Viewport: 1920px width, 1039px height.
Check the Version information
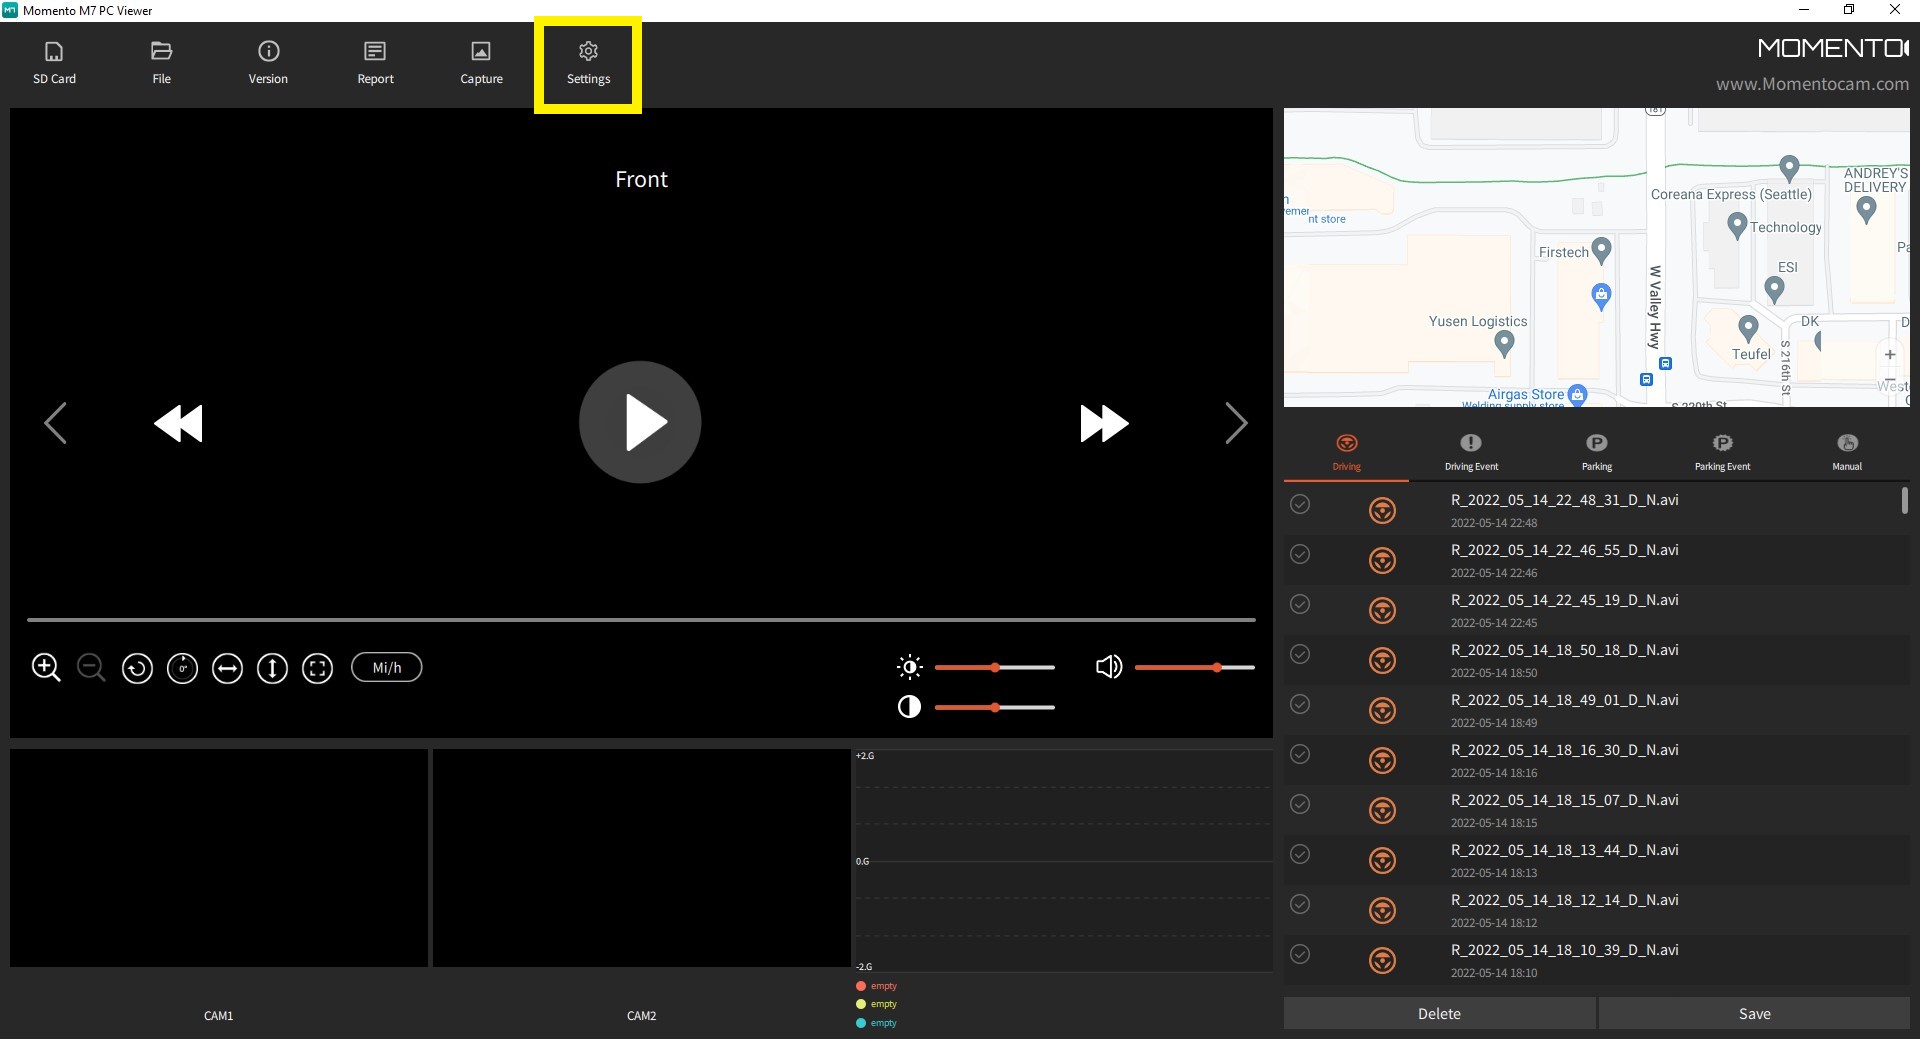click(268, 62)
